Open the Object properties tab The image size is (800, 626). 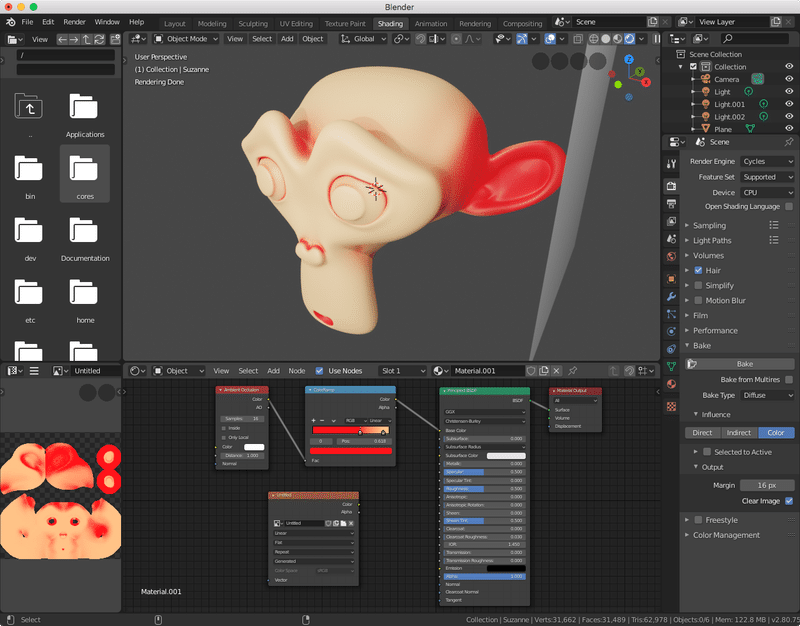[671, 279]
